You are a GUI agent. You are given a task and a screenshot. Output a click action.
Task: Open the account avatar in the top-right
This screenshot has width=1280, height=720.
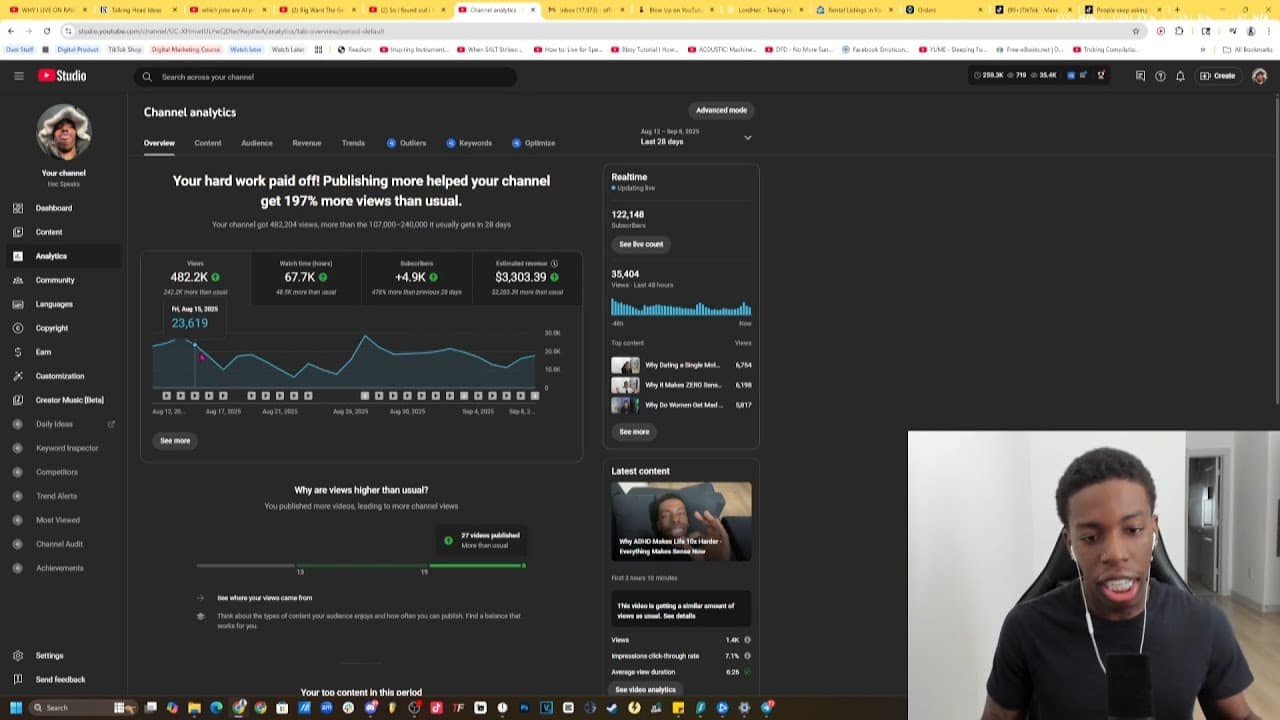pos(1259,76)
